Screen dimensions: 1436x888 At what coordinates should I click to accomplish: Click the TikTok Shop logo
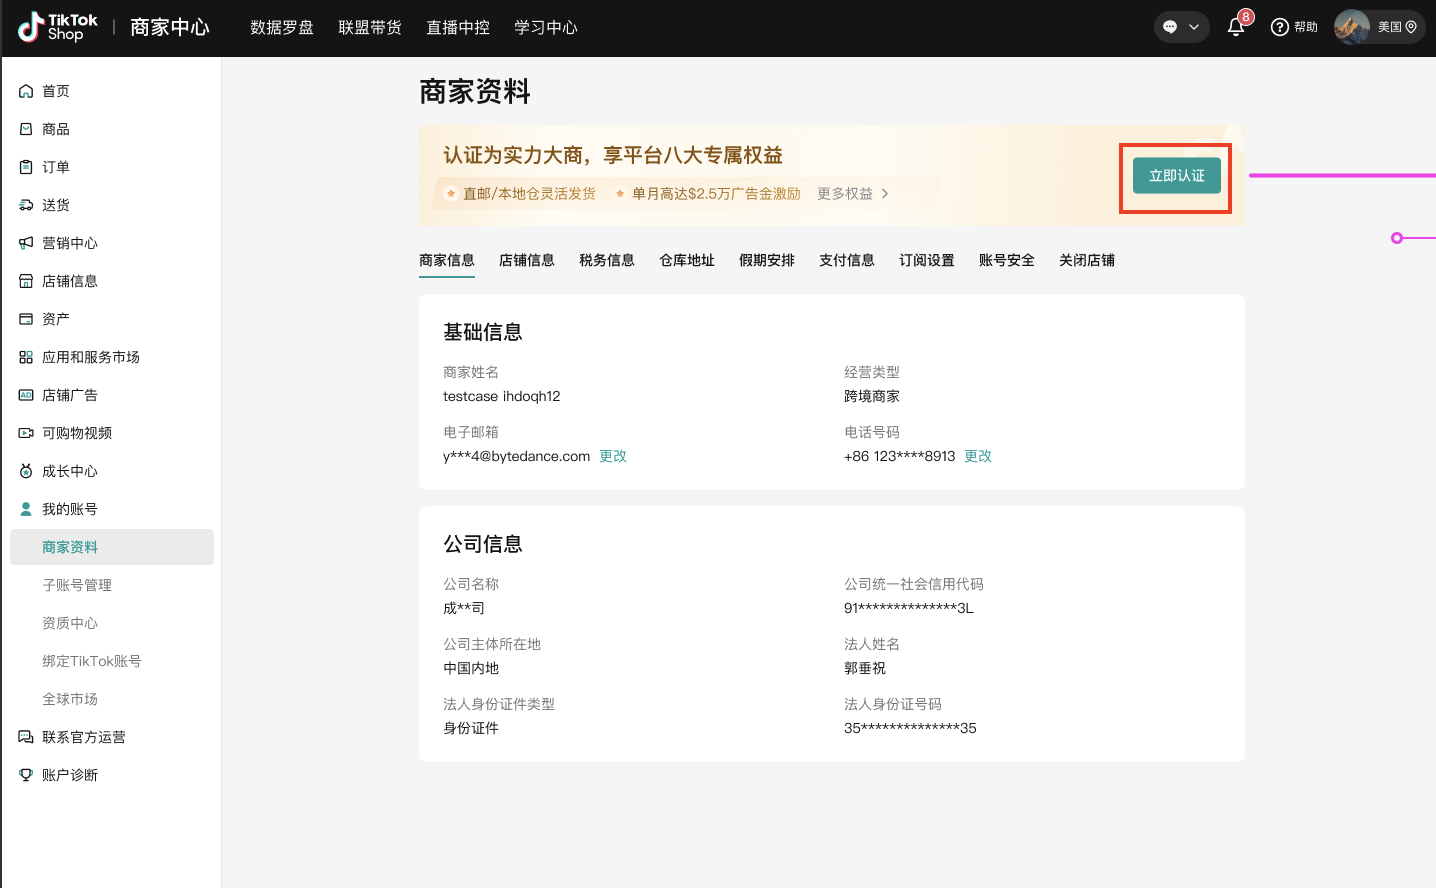click(58, 27)
